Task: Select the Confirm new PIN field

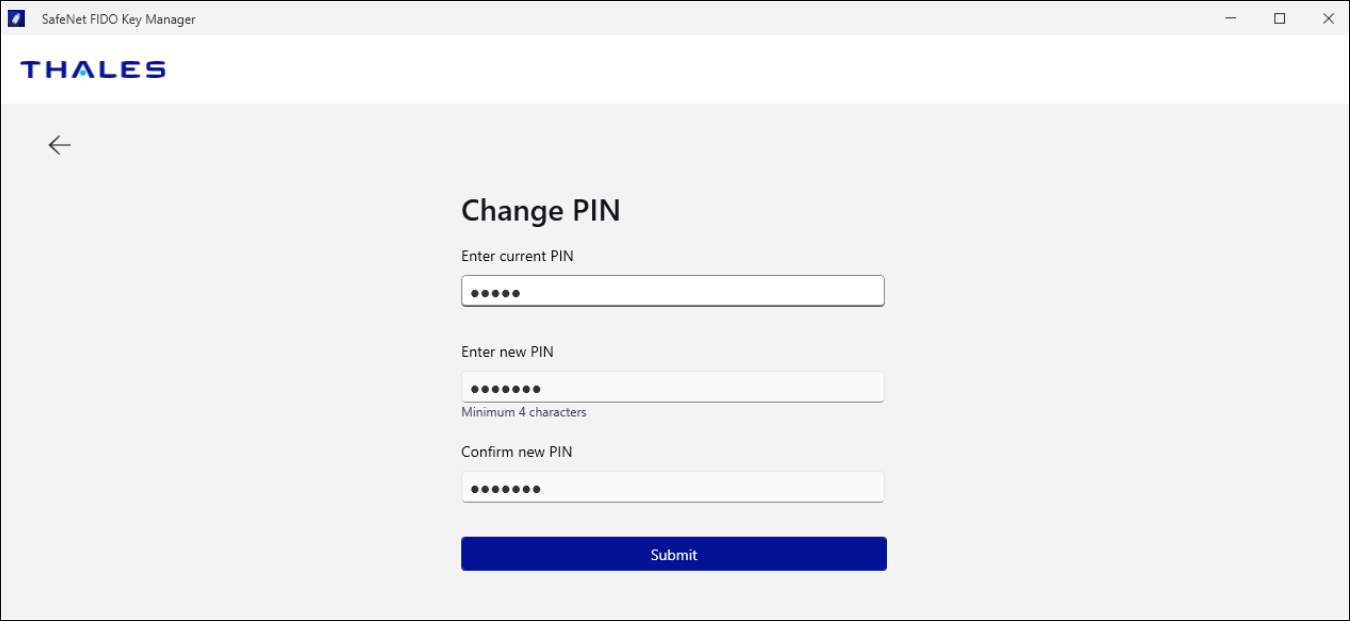Action: [700, 487]
